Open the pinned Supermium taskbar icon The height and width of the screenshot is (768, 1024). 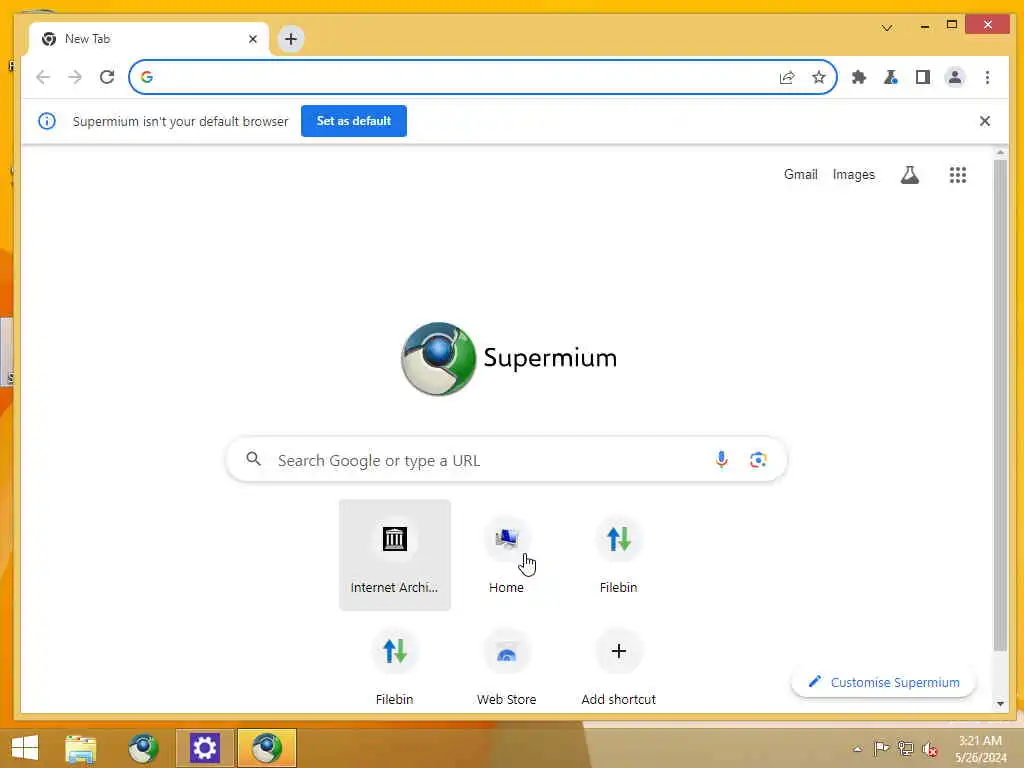[x=143, y=748]
